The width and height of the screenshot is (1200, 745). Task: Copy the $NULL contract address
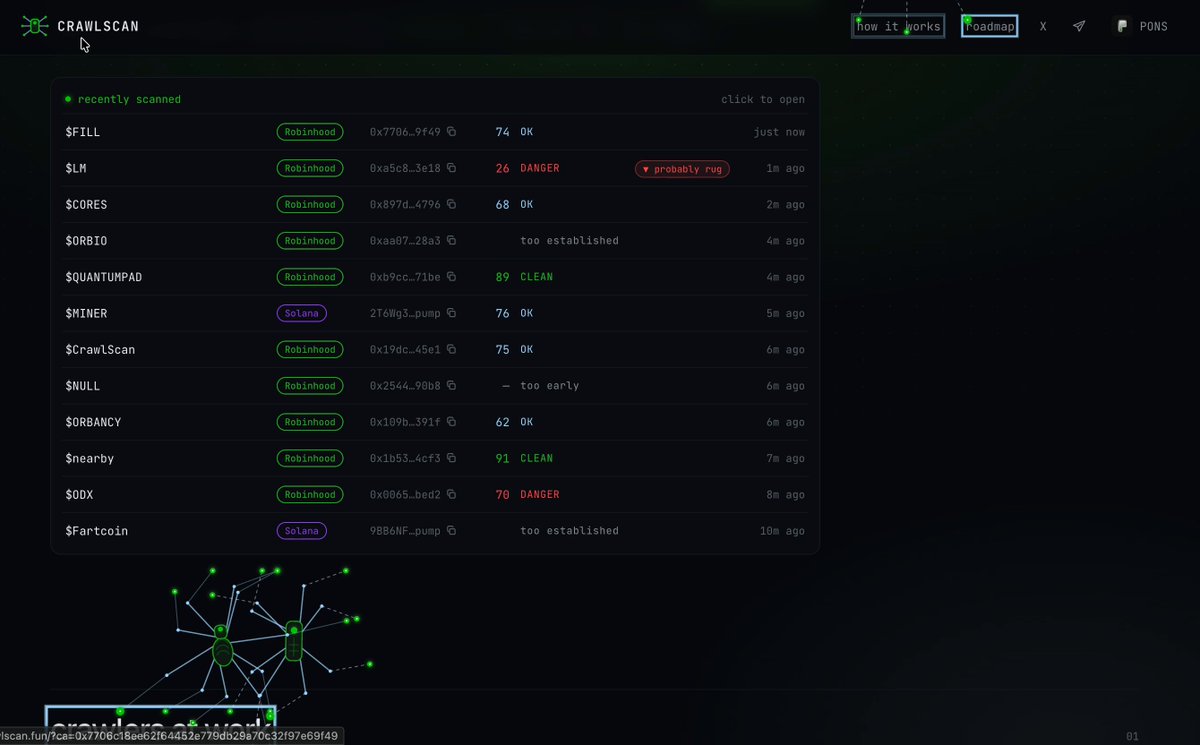(451, 386)
